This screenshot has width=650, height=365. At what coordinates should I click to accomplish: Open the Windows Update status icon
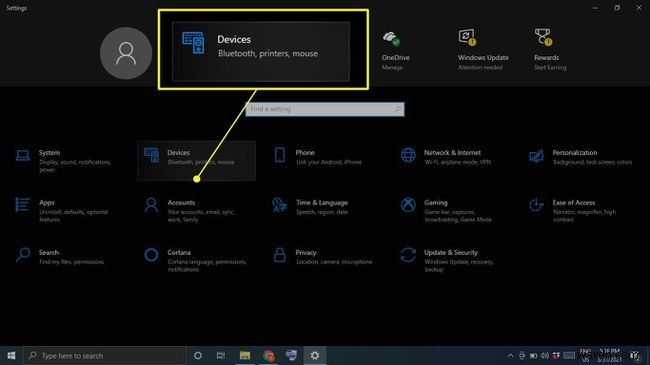467,37
